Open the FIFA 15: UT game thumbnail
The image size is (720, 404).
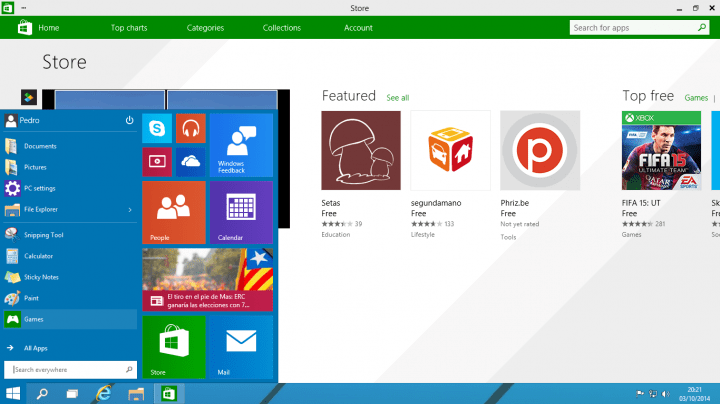(x=661, y=150)
